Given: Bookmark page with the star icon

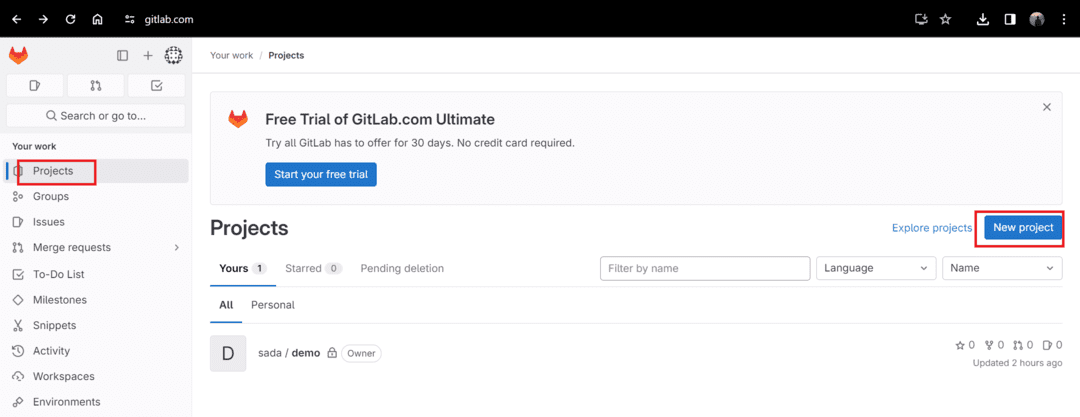Looking at the screenshot, I should pyautogui.click(x=945, y=19).
